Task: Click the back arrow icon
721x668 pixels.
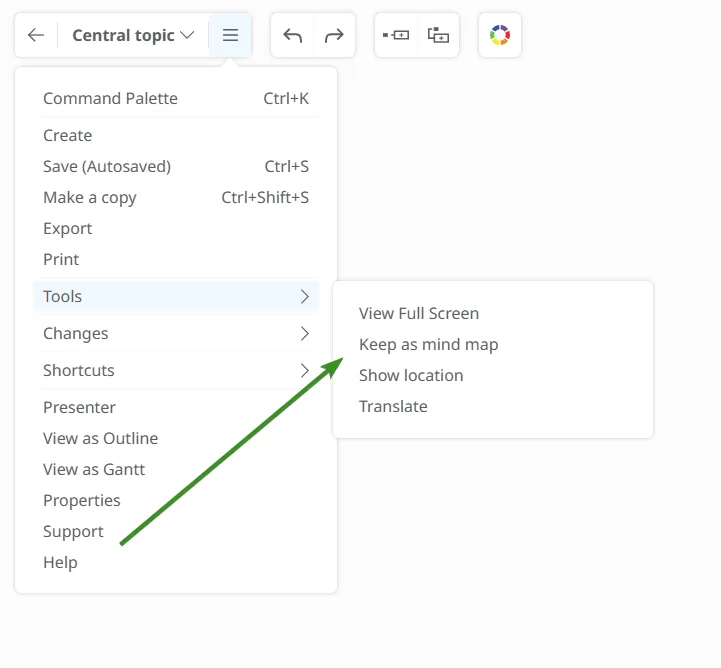Action: coord(36,35)
